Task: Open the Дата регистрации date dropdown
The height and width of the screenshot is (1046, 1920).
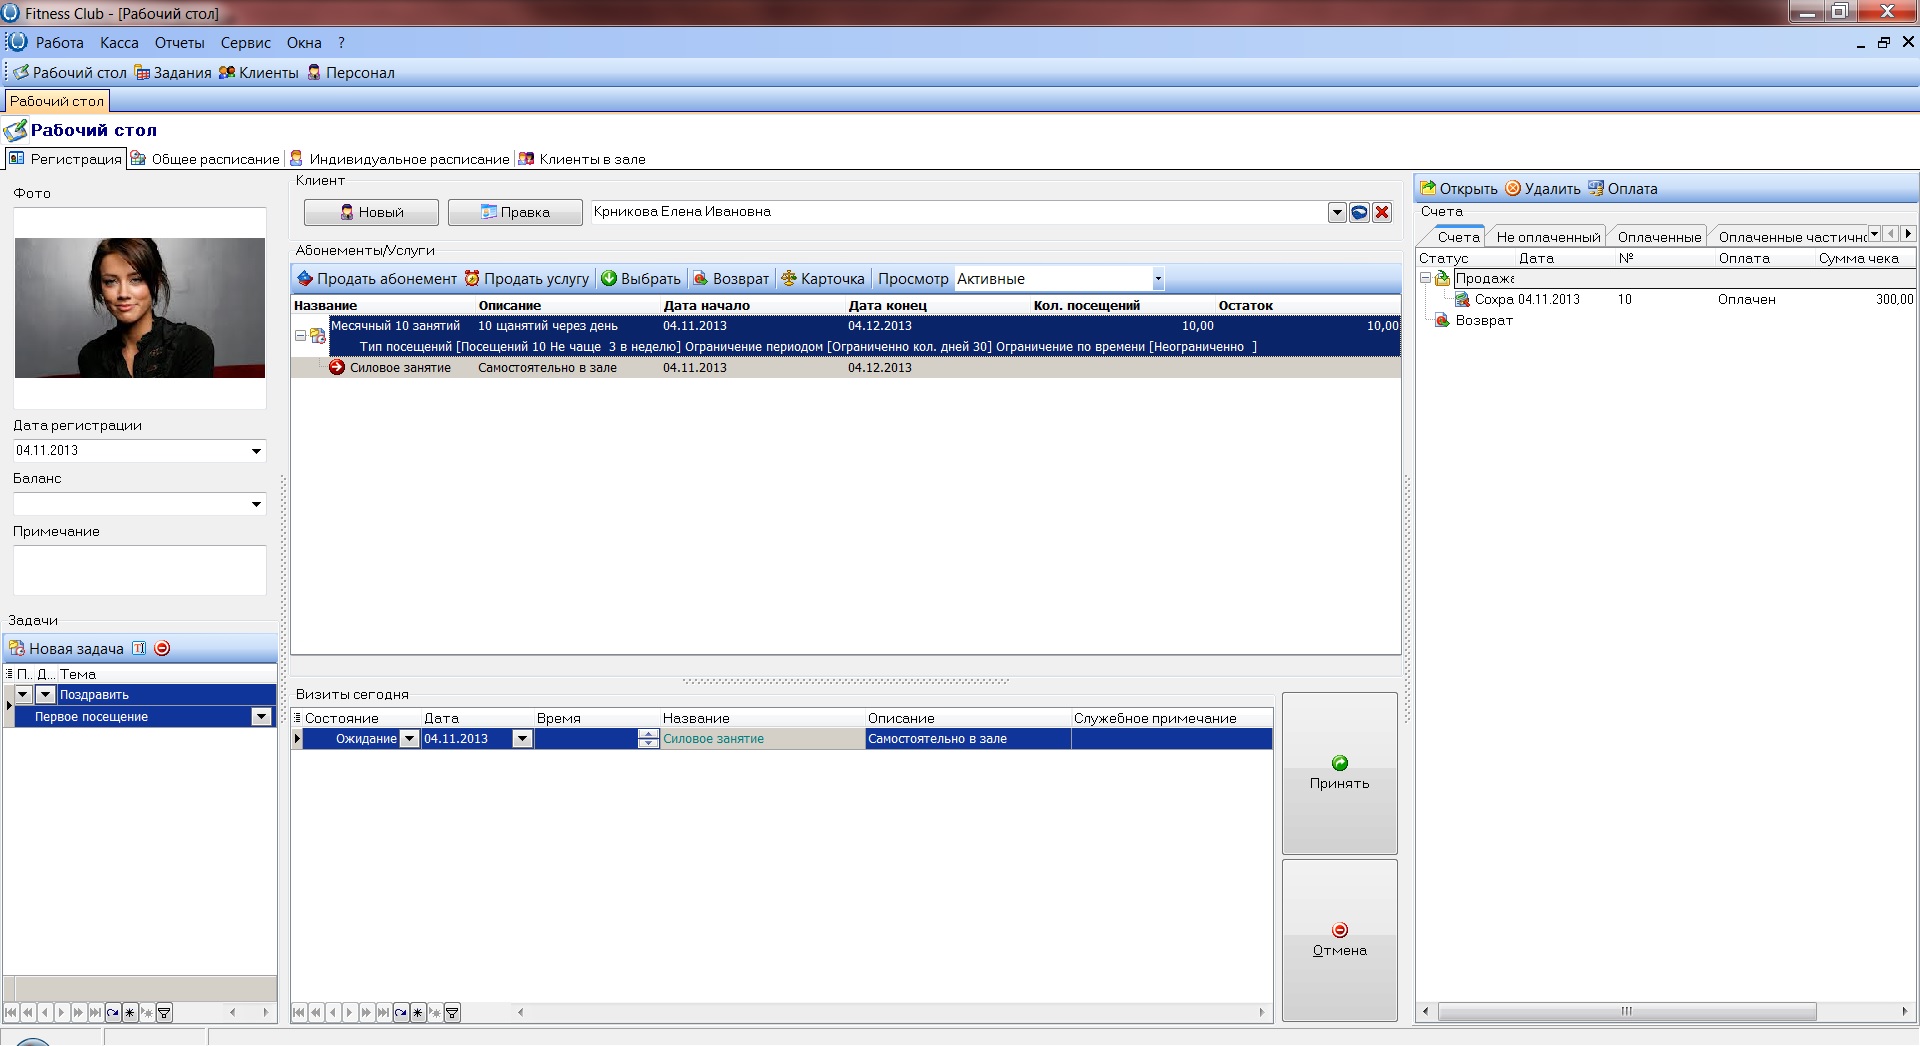Action: (x=256, y=451)
